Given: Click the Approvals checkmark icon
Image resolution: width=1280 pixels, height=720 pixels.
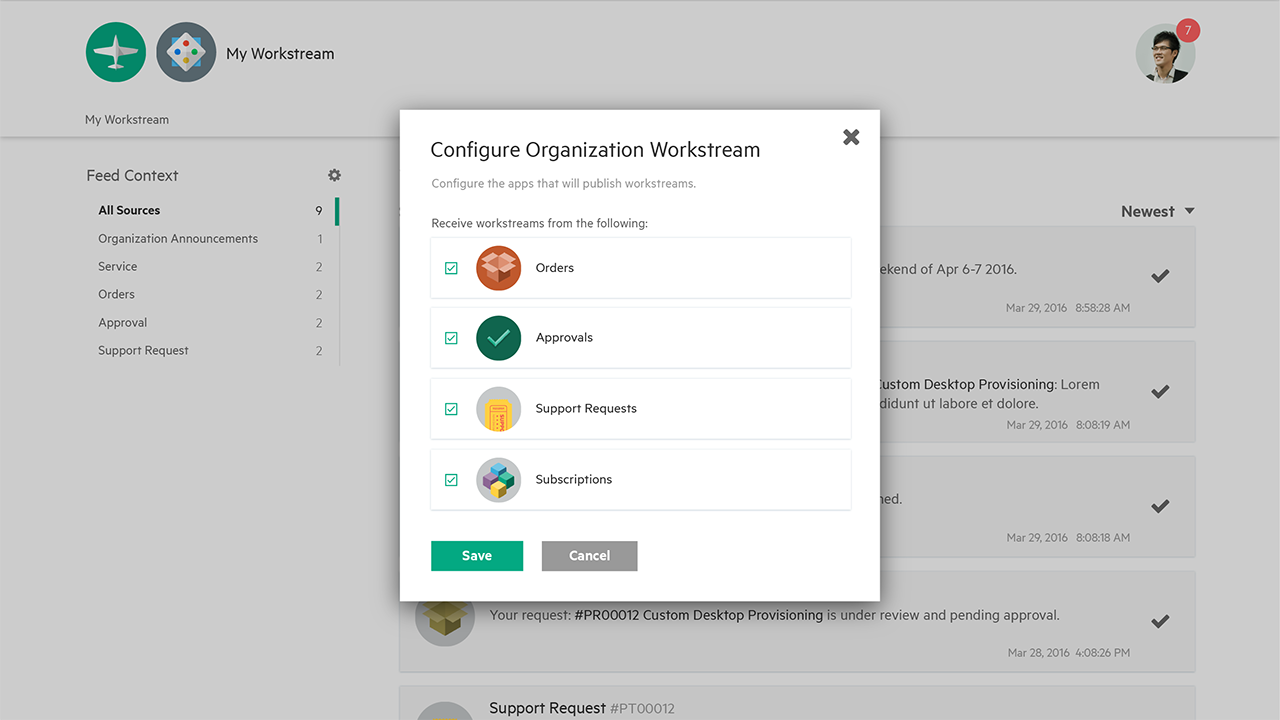Looking at the screenshot, I should (499, 338).
